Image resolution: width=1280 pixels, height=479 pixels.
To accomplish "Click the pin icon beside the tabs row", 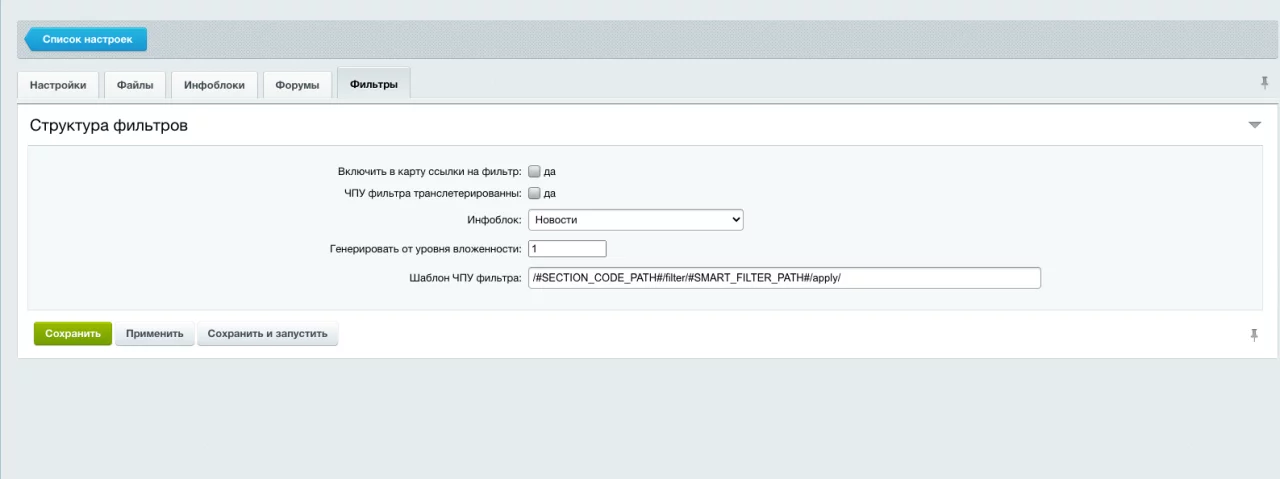I will tap(1264, 83).
